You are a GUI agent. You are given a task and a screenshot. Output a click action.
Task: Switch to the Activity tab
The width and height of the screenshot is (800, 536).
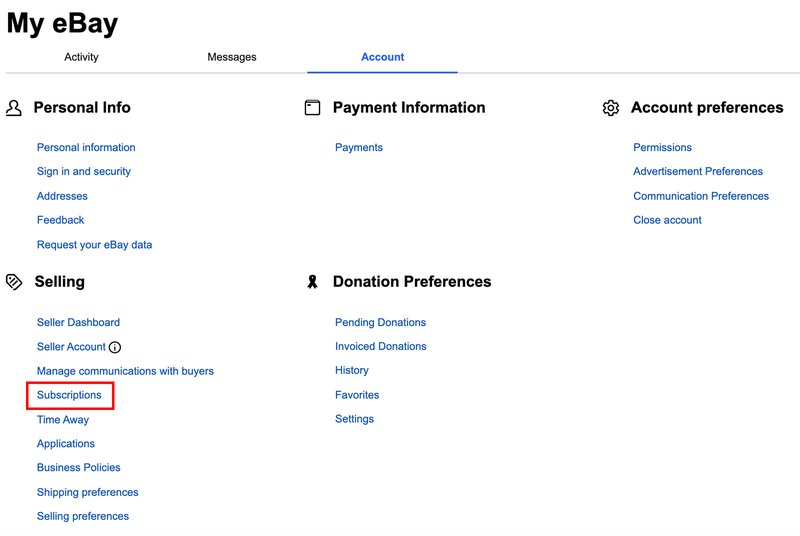[x=81, y=57]
